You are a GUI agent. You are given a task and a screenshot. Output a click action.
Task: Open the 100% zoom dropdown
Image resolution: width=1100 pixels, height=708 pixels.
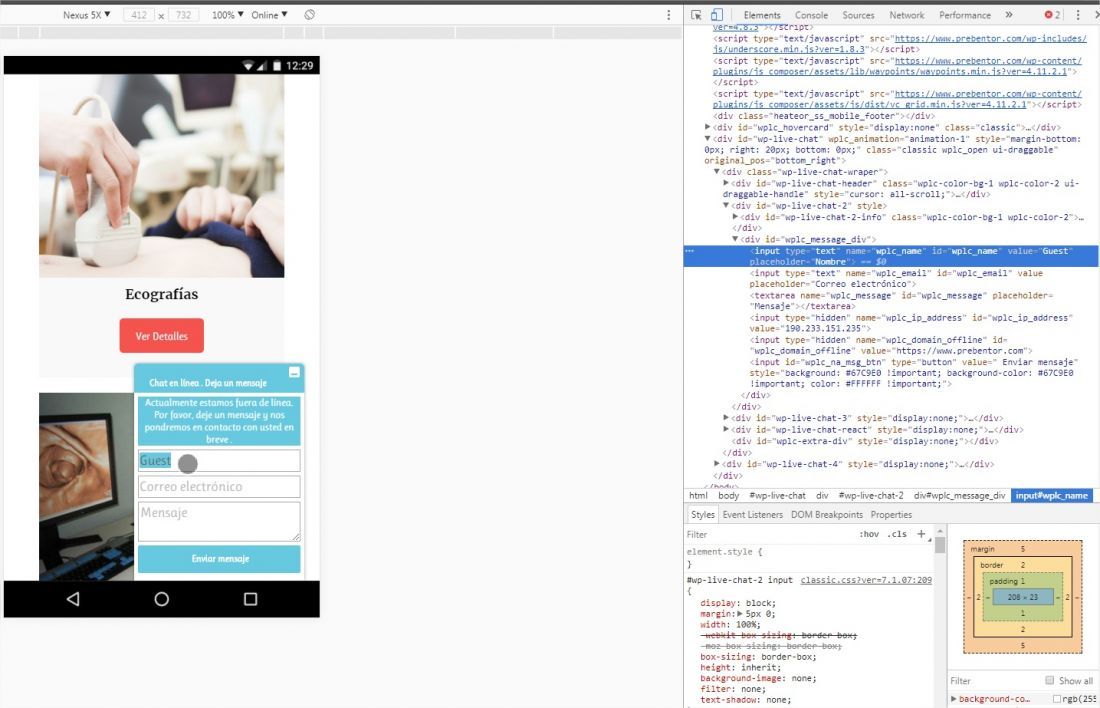[x=228, y=15]
